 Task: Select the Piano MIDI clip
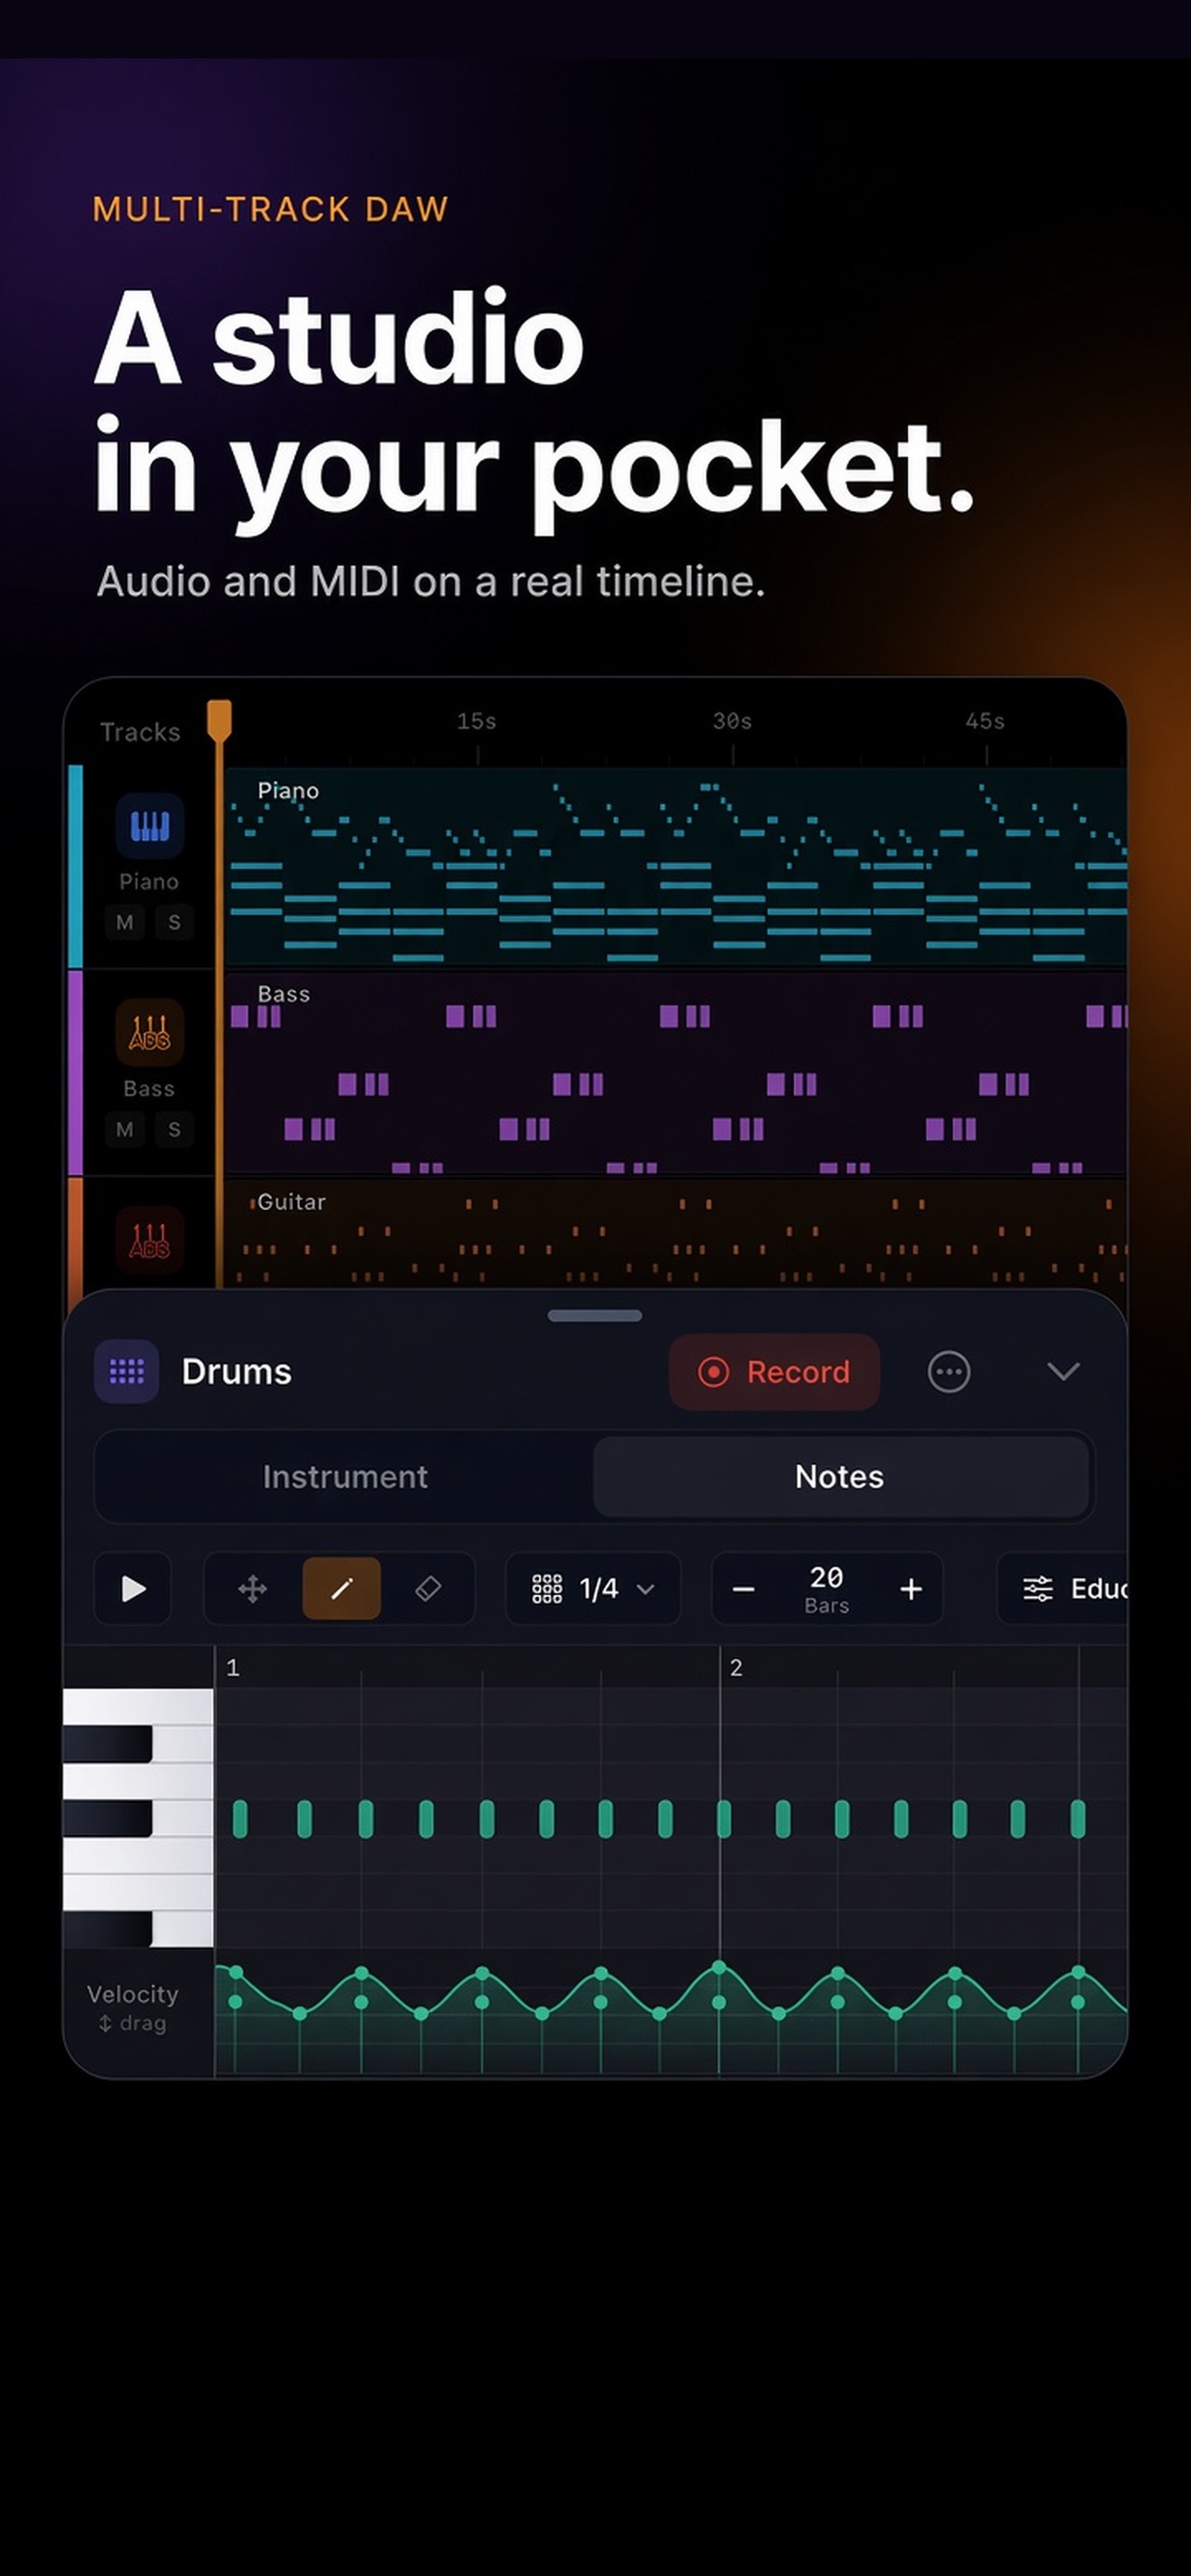click(x=676, y=866)
